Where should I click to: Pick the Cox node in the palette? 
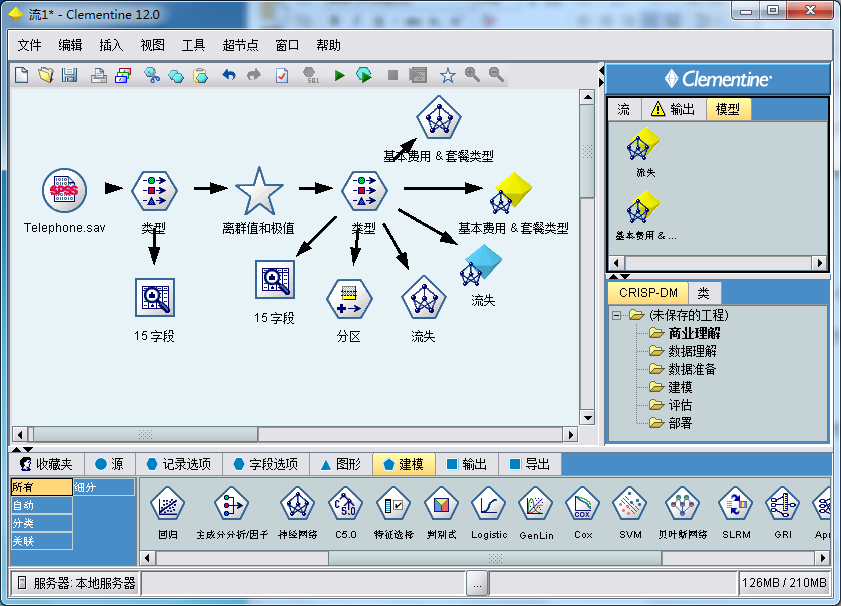582,505
